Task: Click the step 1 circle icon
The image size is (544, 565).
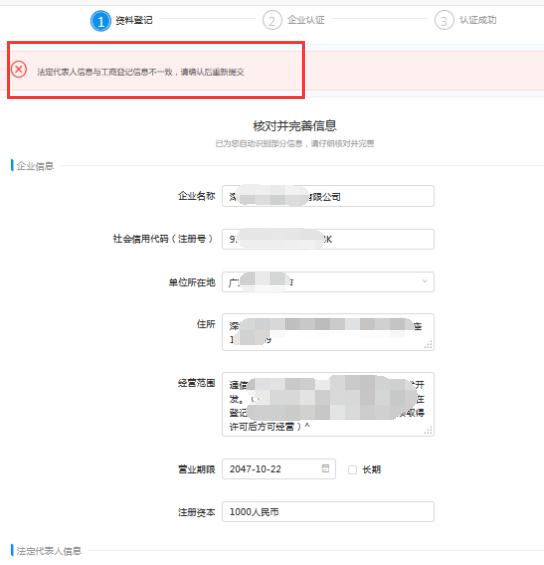Action: pyautogui.click(x=101, y=21)
